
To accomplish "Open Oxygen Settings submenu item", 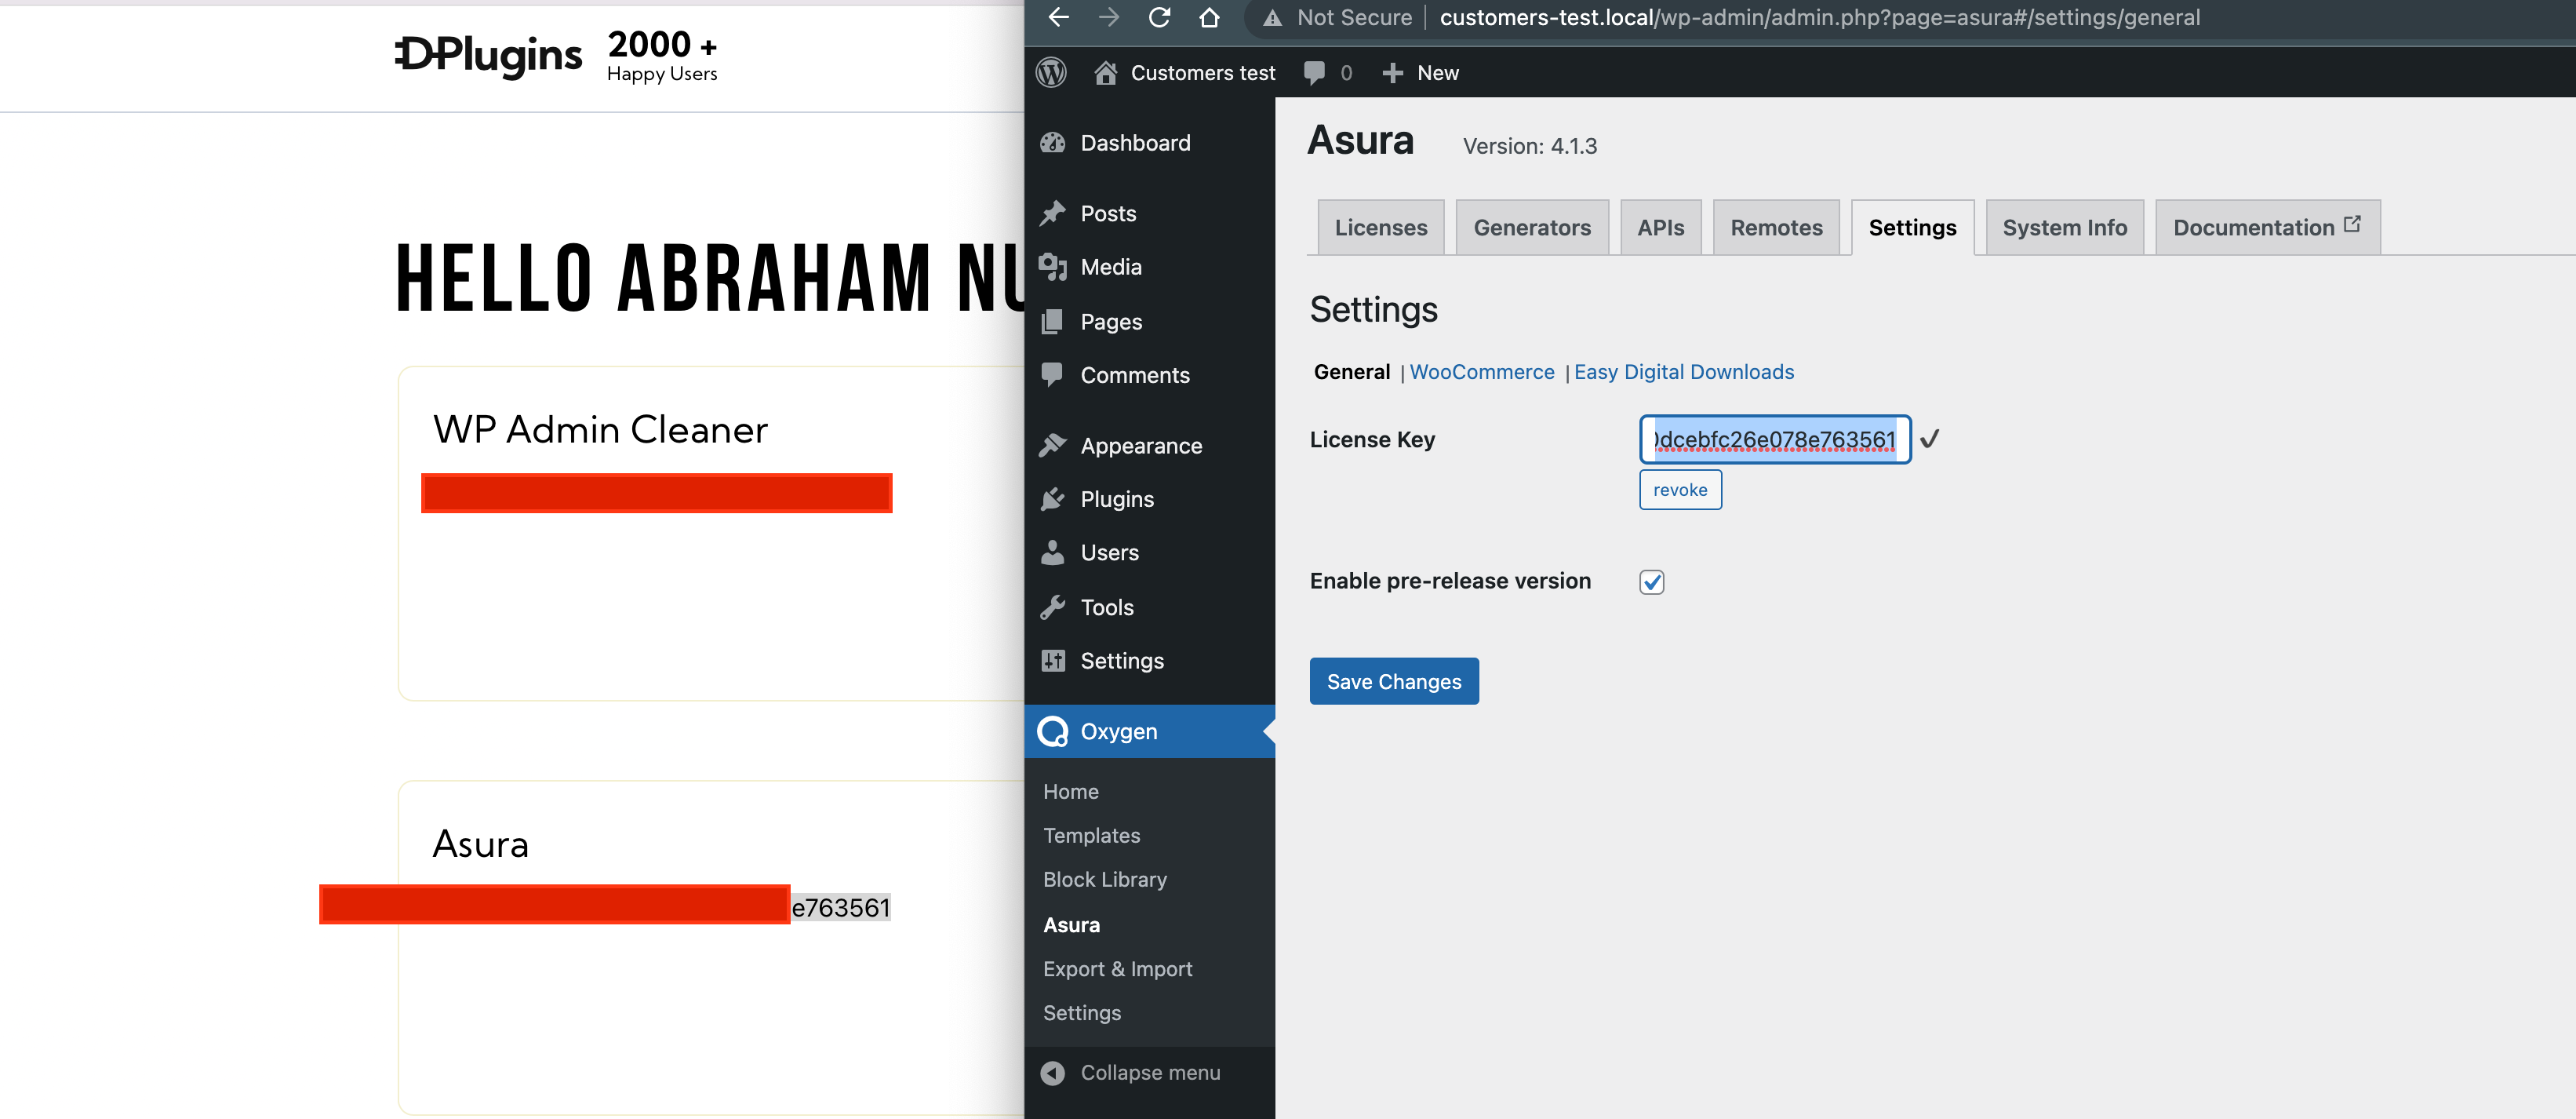I will coord(1081,1012).
